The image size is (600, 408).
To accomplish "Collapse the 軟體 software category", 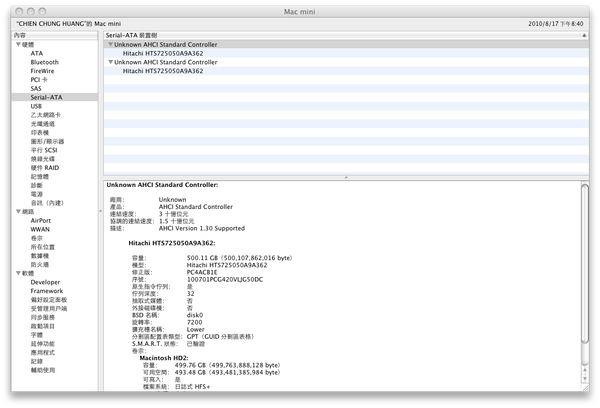I will tap(18, 273).
